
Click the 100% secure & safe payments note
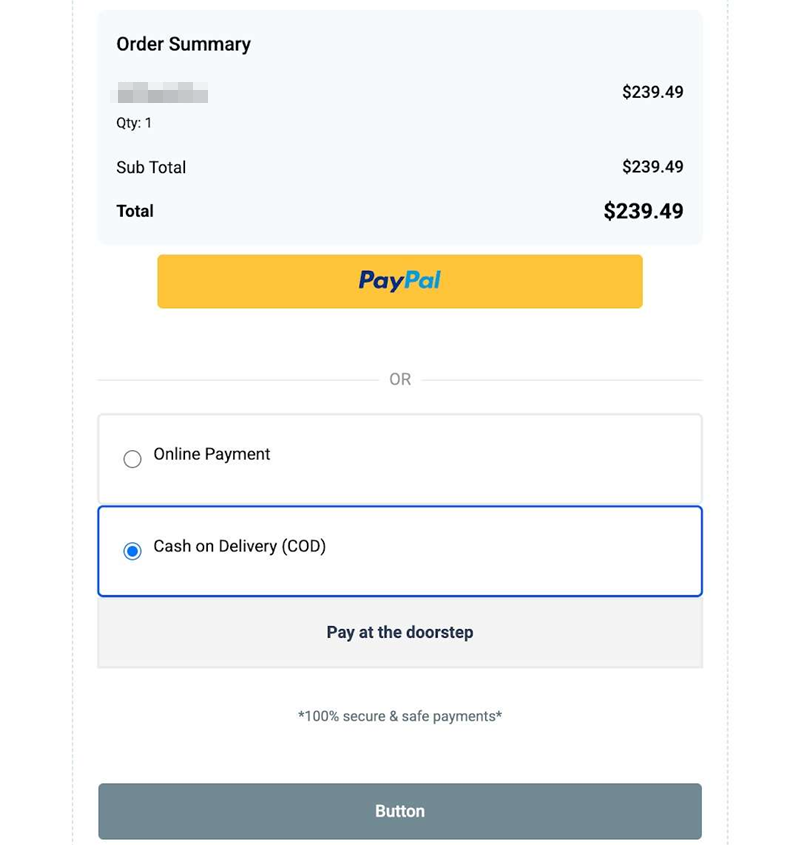400,716
